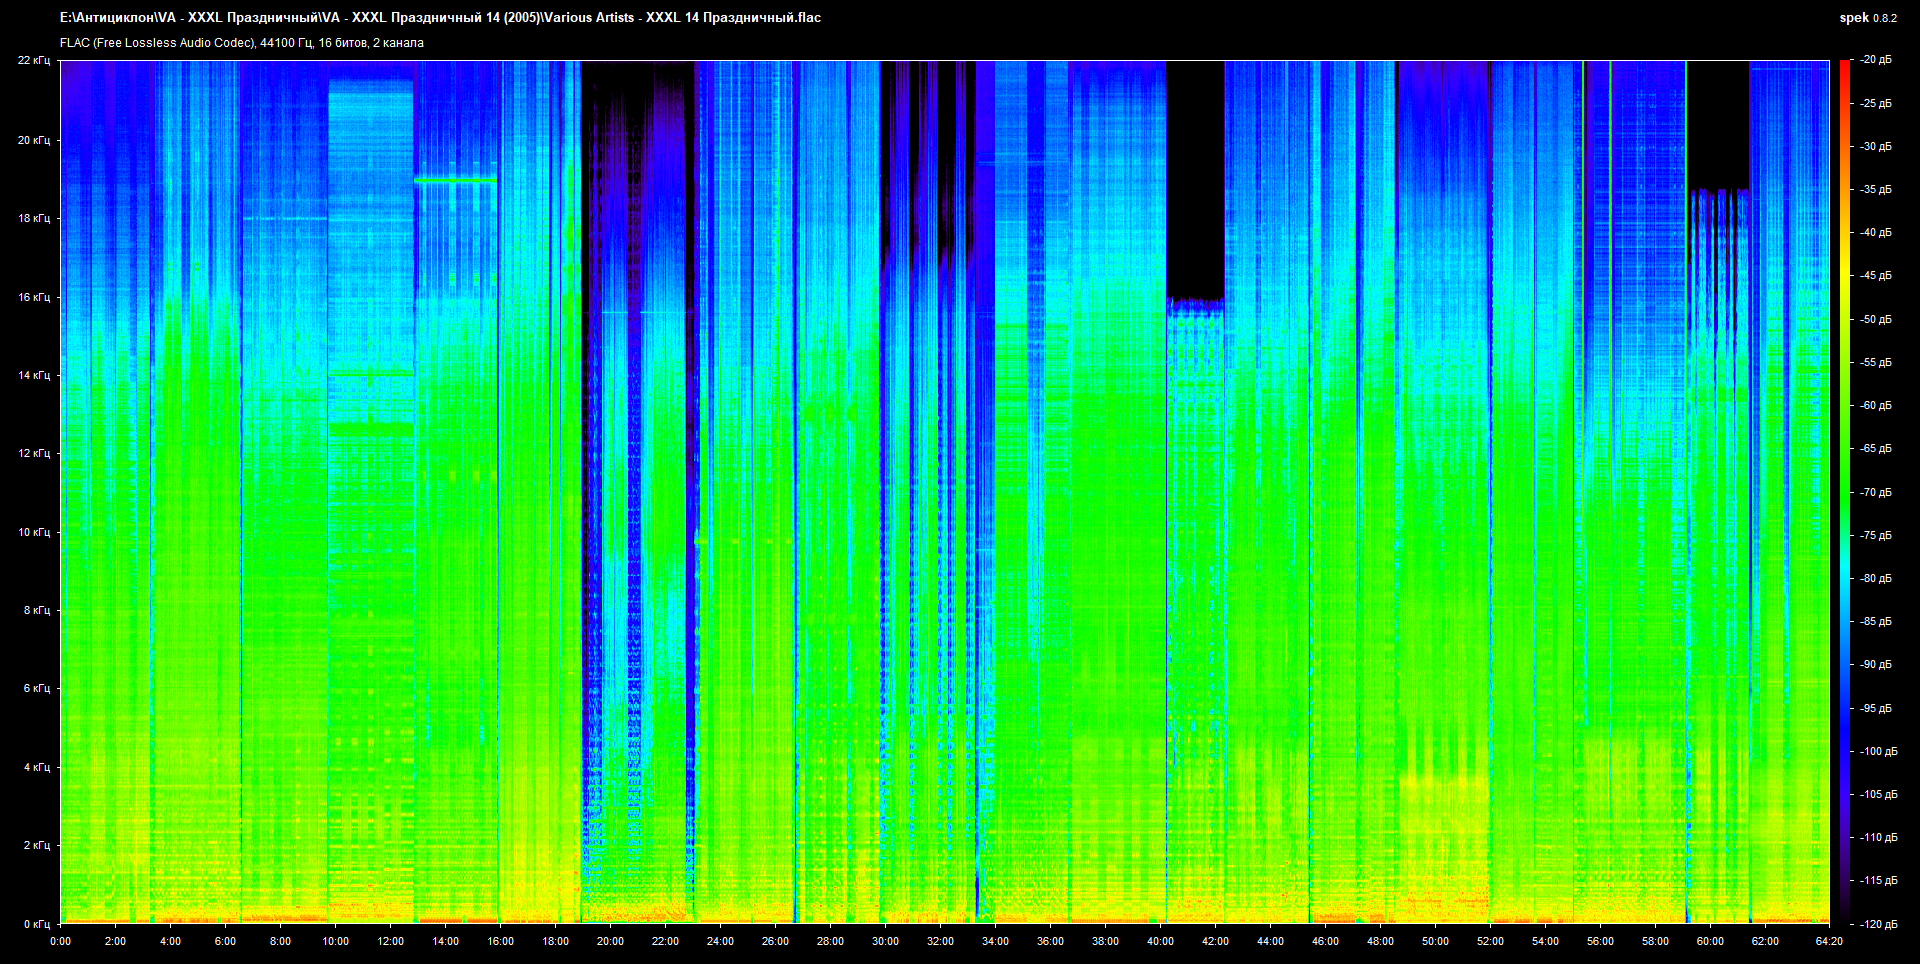
Task: Click the 10 кГц frequency label
Action: pos(33,532)
